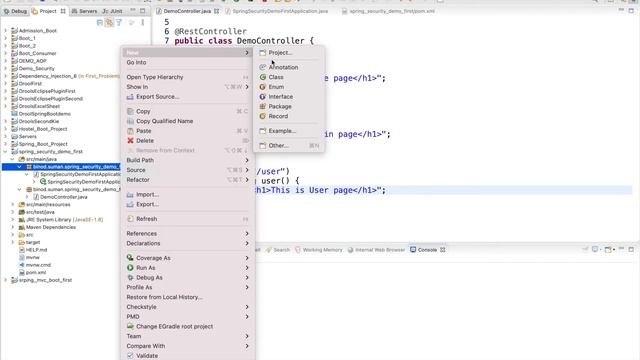Open the PMD submenu
The image size is (640, 360).
[x=188, y=317]
